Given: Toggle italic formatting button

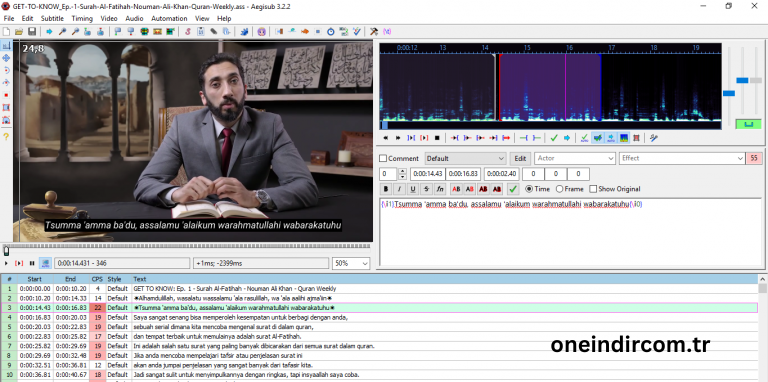Looking at the screenshot, I should click(x=400, y=189).
